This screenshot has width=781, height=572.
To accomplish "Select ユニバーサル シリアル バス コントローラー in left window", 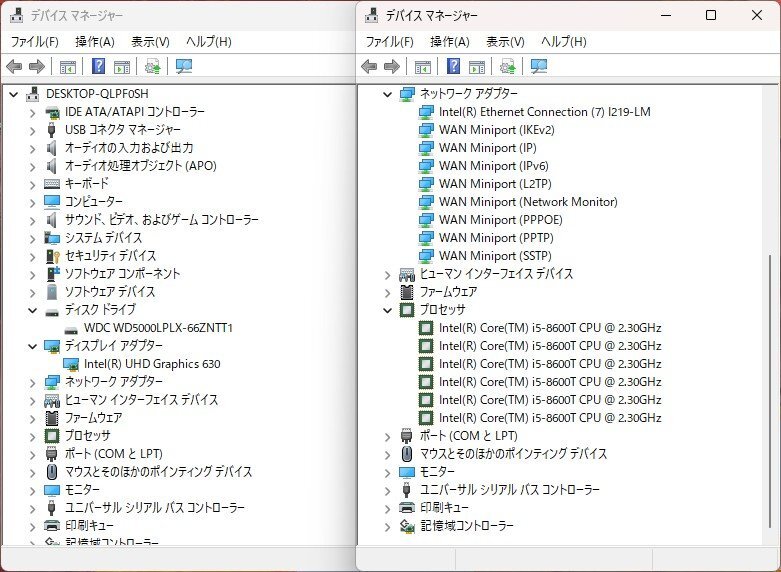I will point(154,508).
